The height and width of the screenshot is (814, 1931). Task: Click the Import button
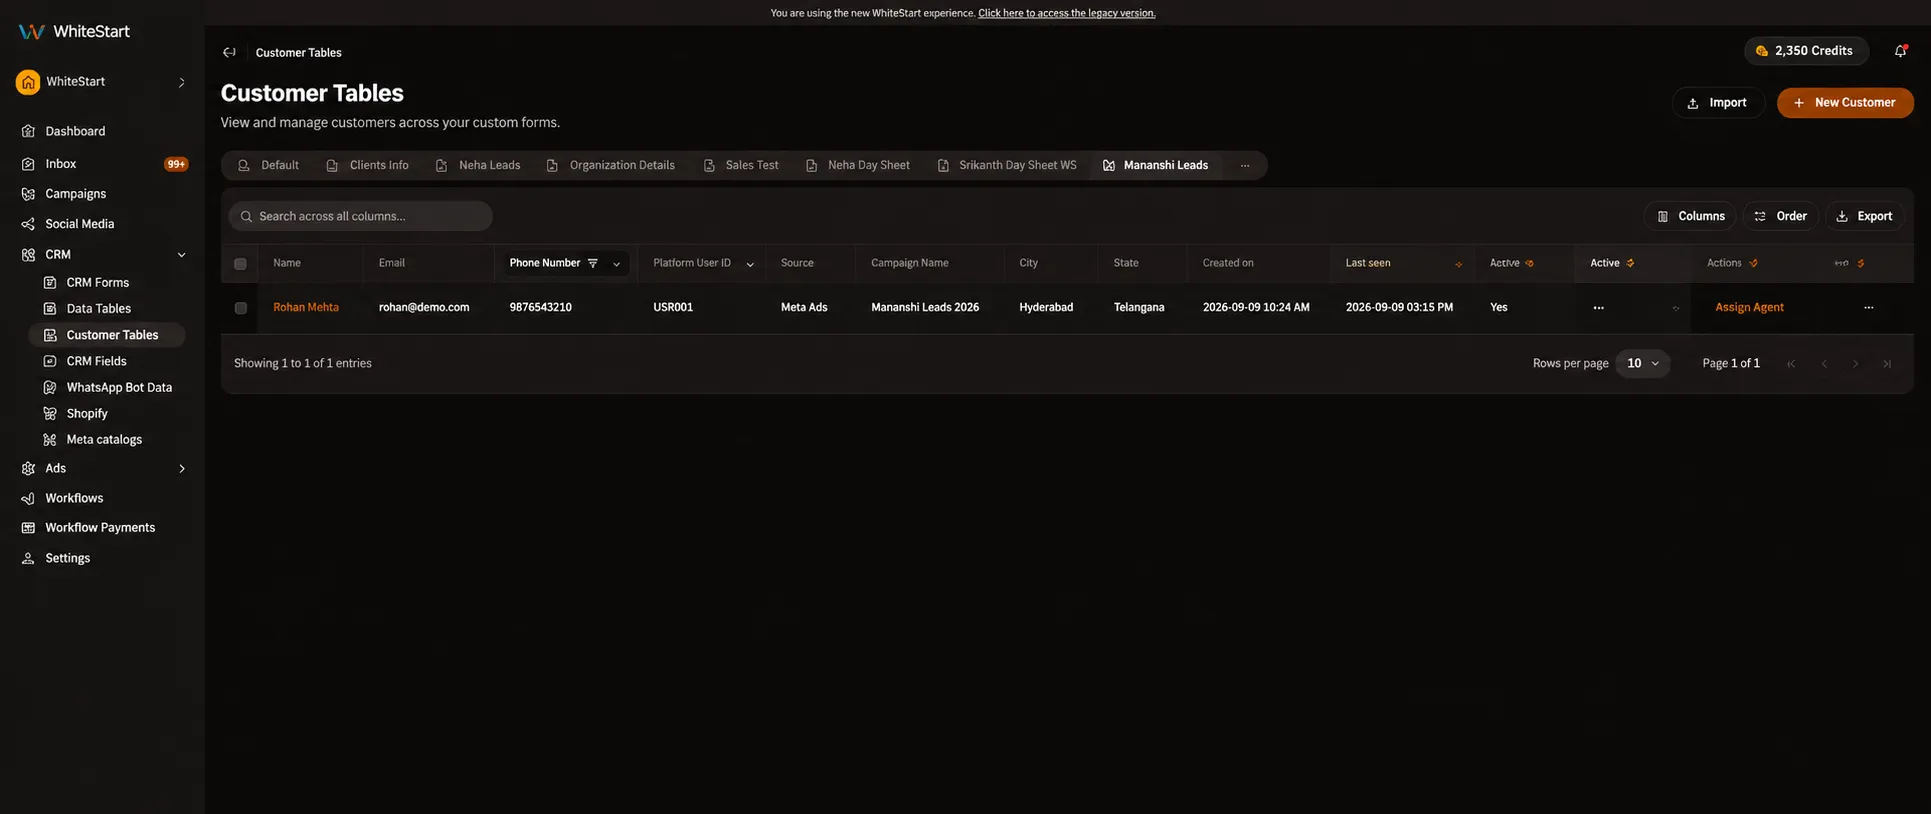[1717, 103]
